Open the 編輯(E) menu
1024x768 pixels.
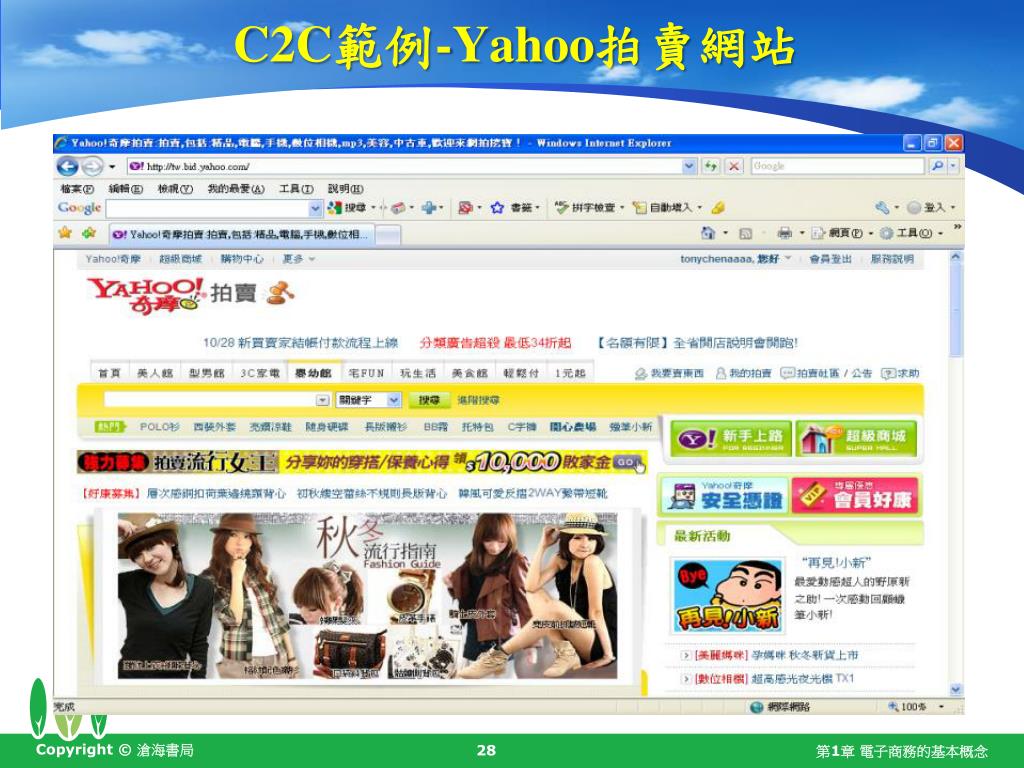(125, 189)
